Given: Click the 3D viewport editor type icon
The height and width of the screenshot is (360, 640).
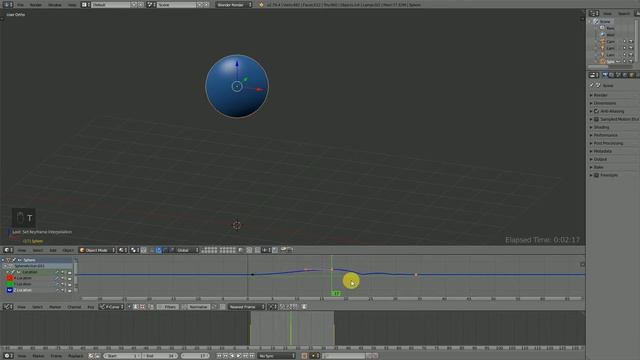Looking at the screenshot, I should point(7,250).
